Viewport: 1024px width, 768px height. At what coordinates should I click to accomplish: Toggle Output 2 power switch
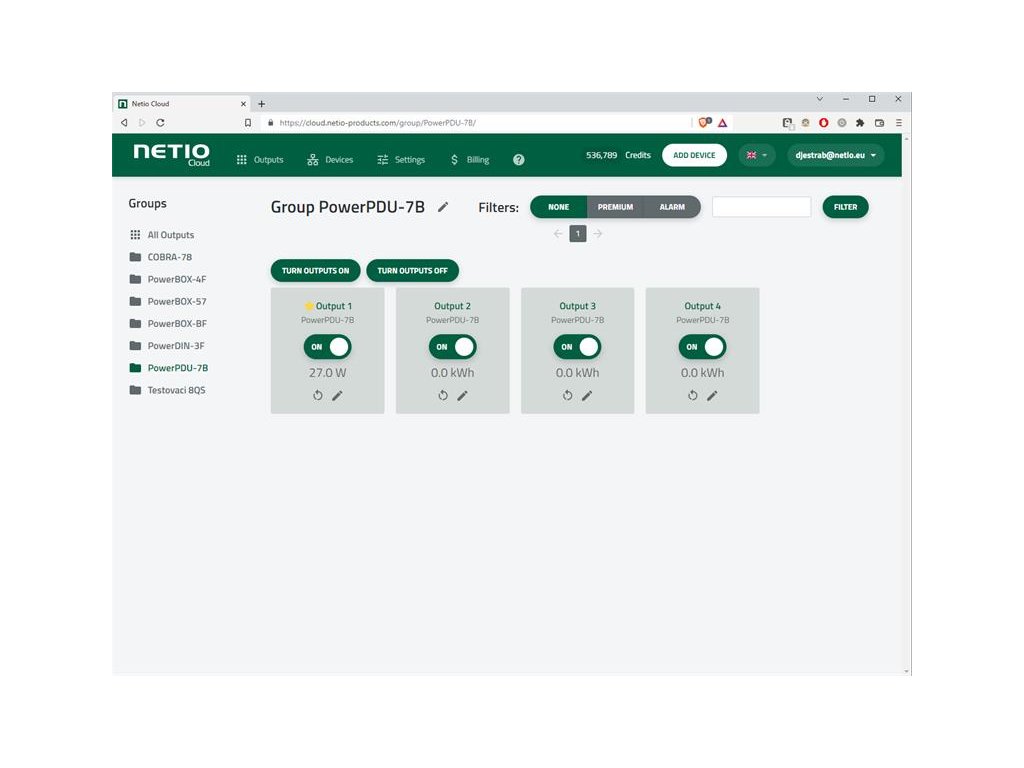453,347
